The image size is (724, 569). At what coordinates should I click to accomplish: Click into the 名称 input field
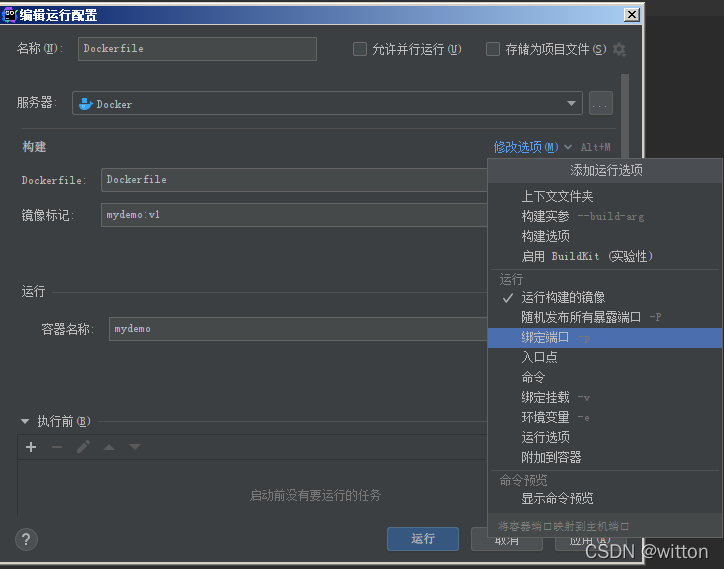pos(197,49)
